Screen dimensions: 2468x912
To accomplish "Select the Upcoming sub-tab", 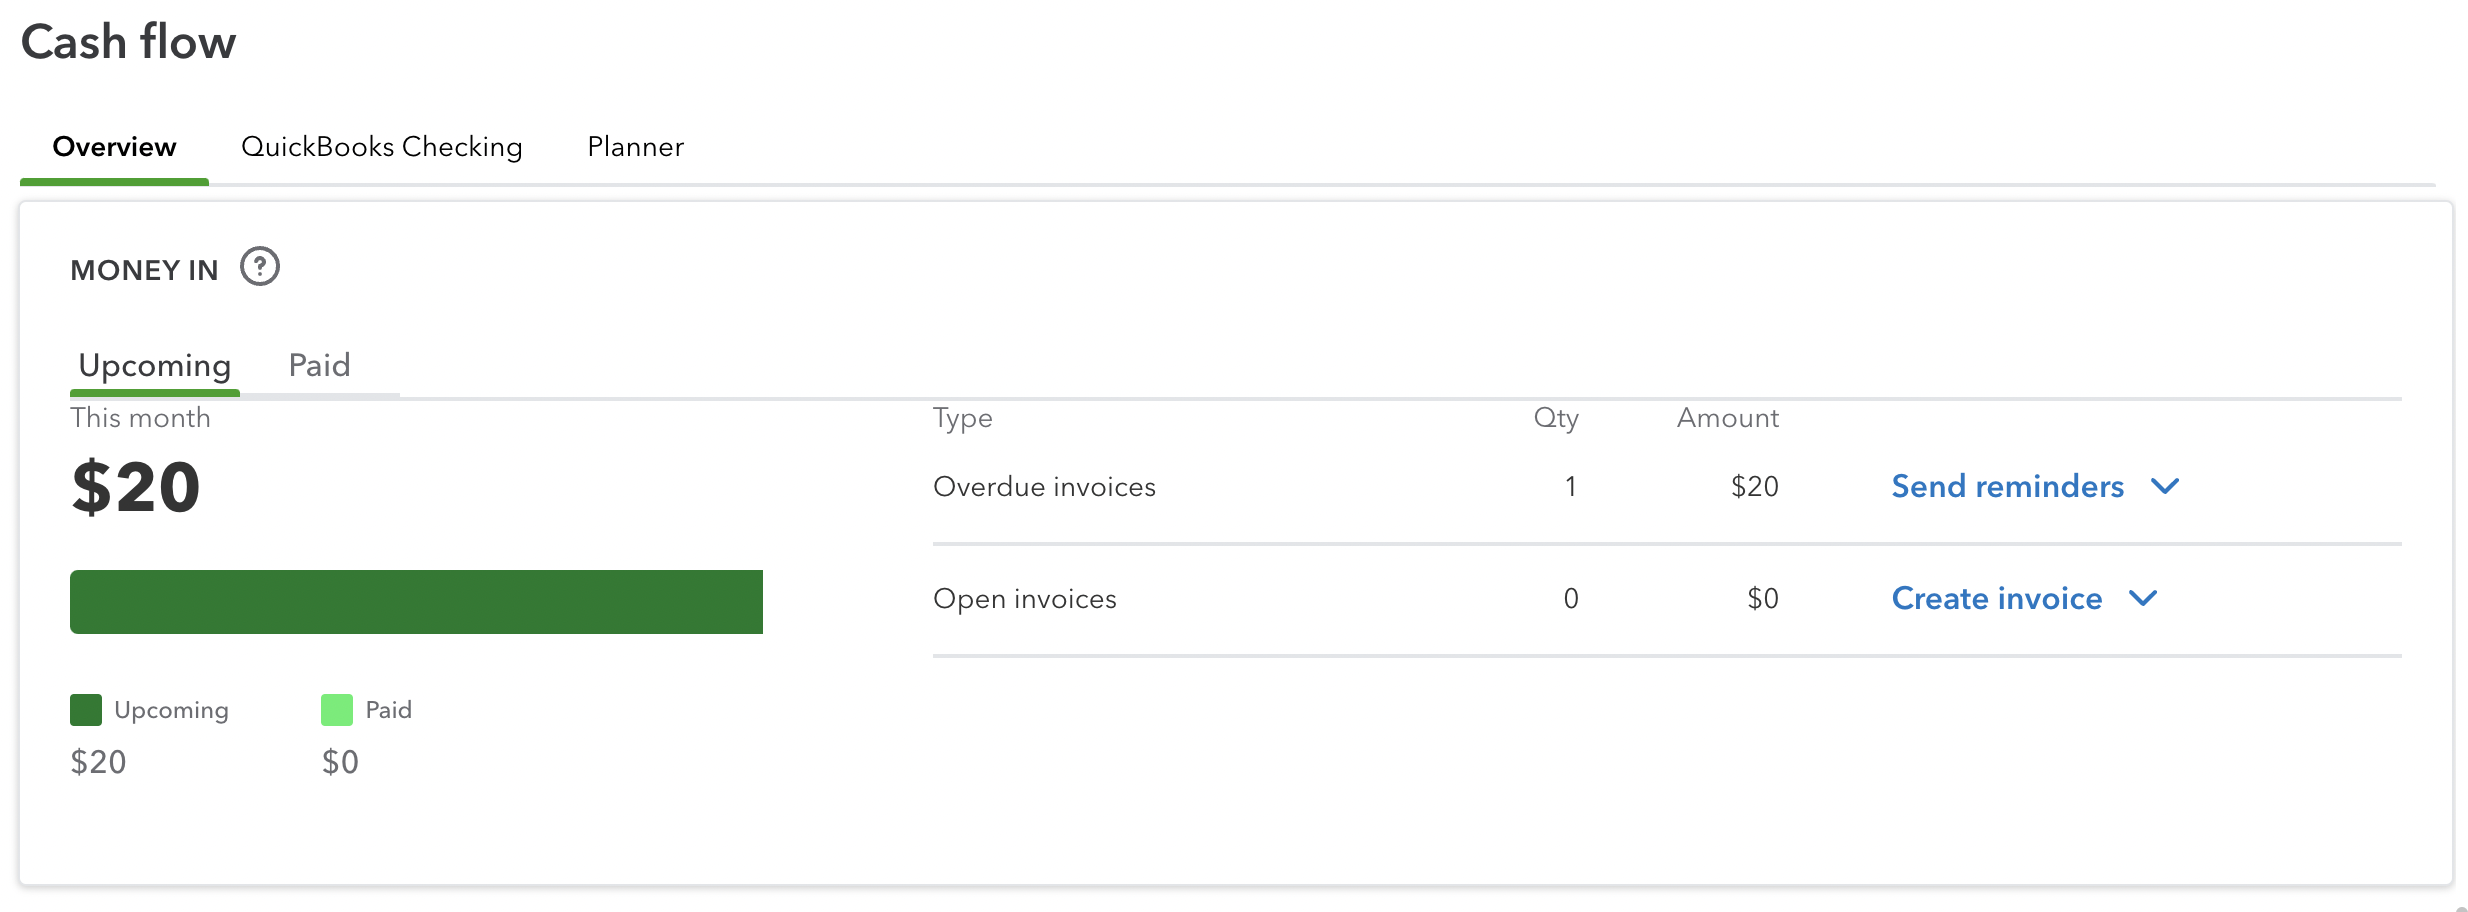I will coord(155,365).
